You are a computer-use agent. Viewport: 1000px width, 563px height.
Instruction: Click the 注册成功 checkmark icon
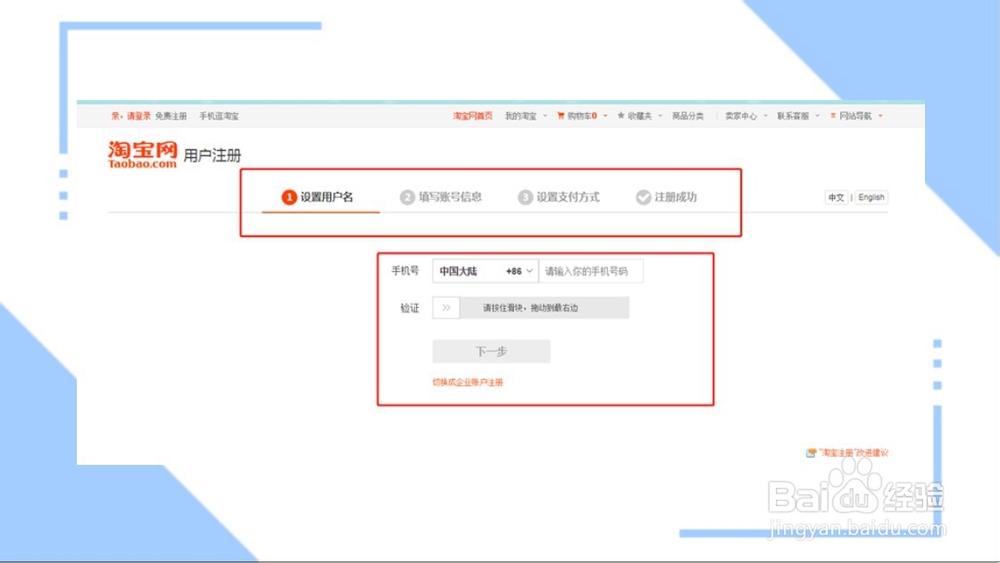(x=643, y=197)
